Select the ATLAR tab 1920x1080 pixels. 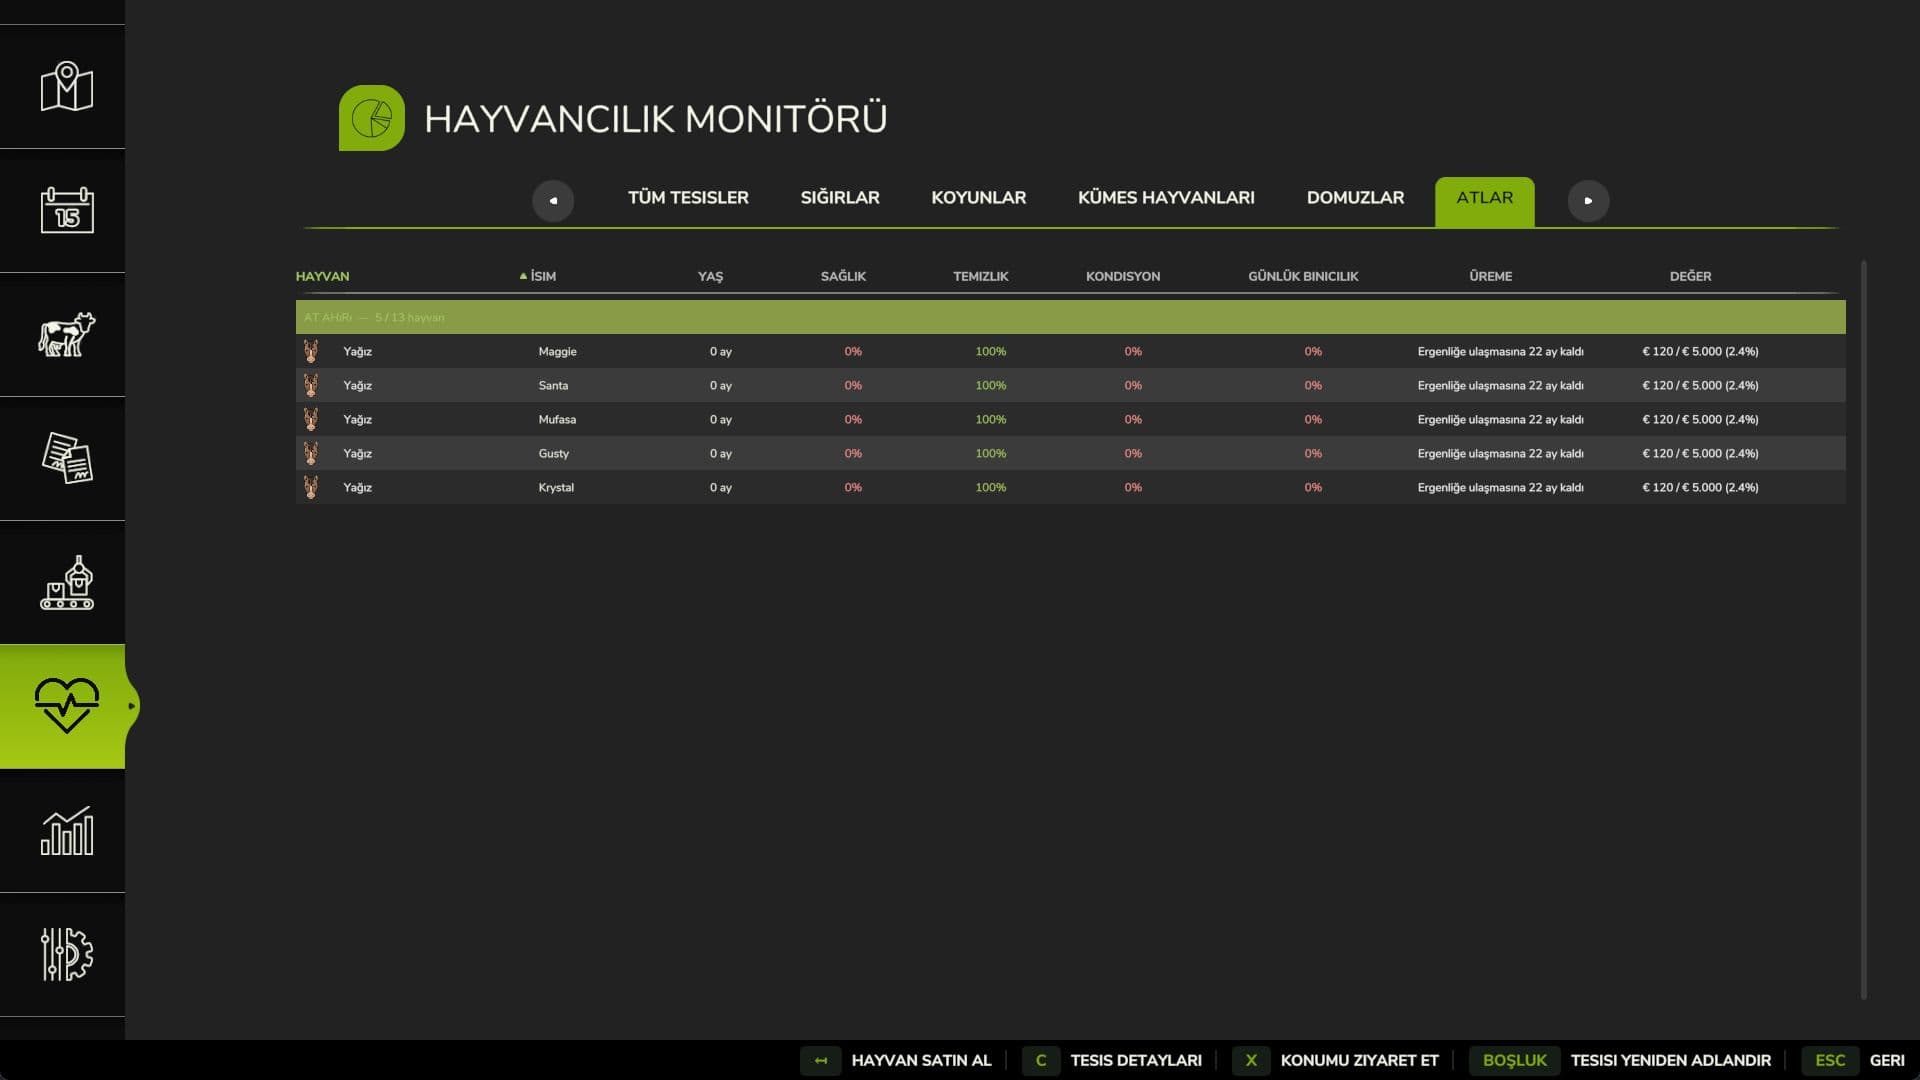[x=1484, y=201]
